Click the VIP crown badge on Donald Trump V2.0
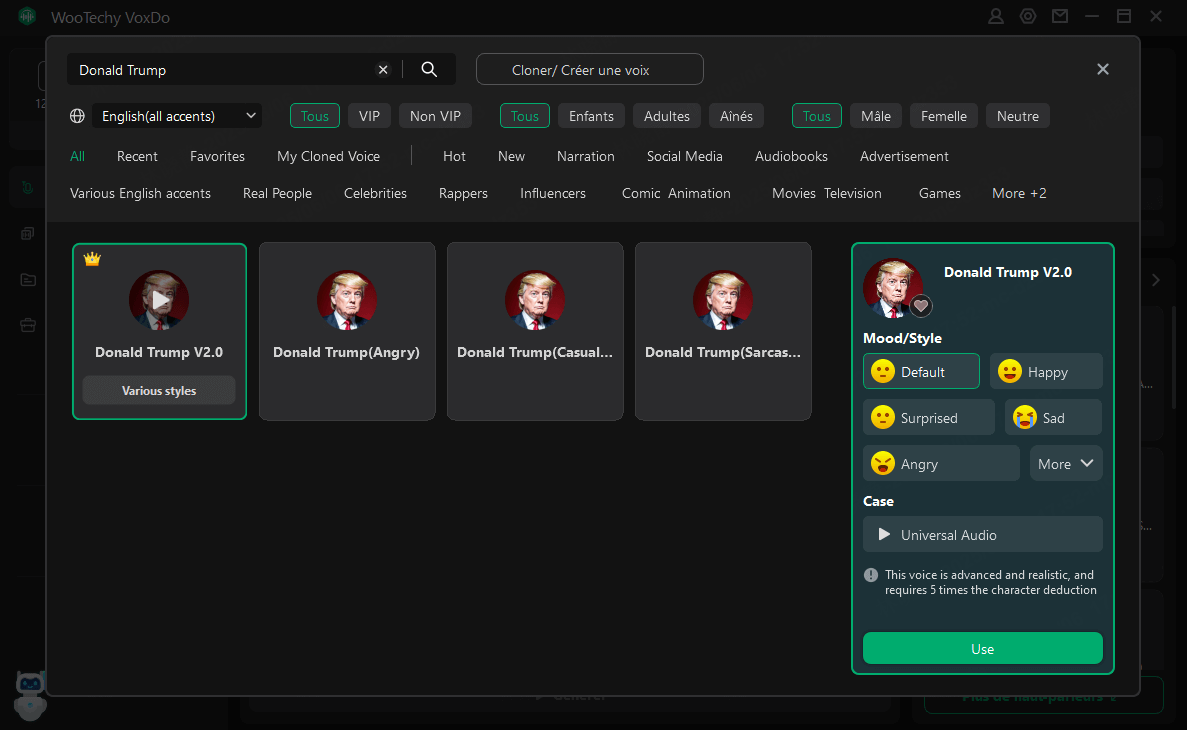Image resolution: width=1187 pixels, height=730 pixels. [92, 259]
